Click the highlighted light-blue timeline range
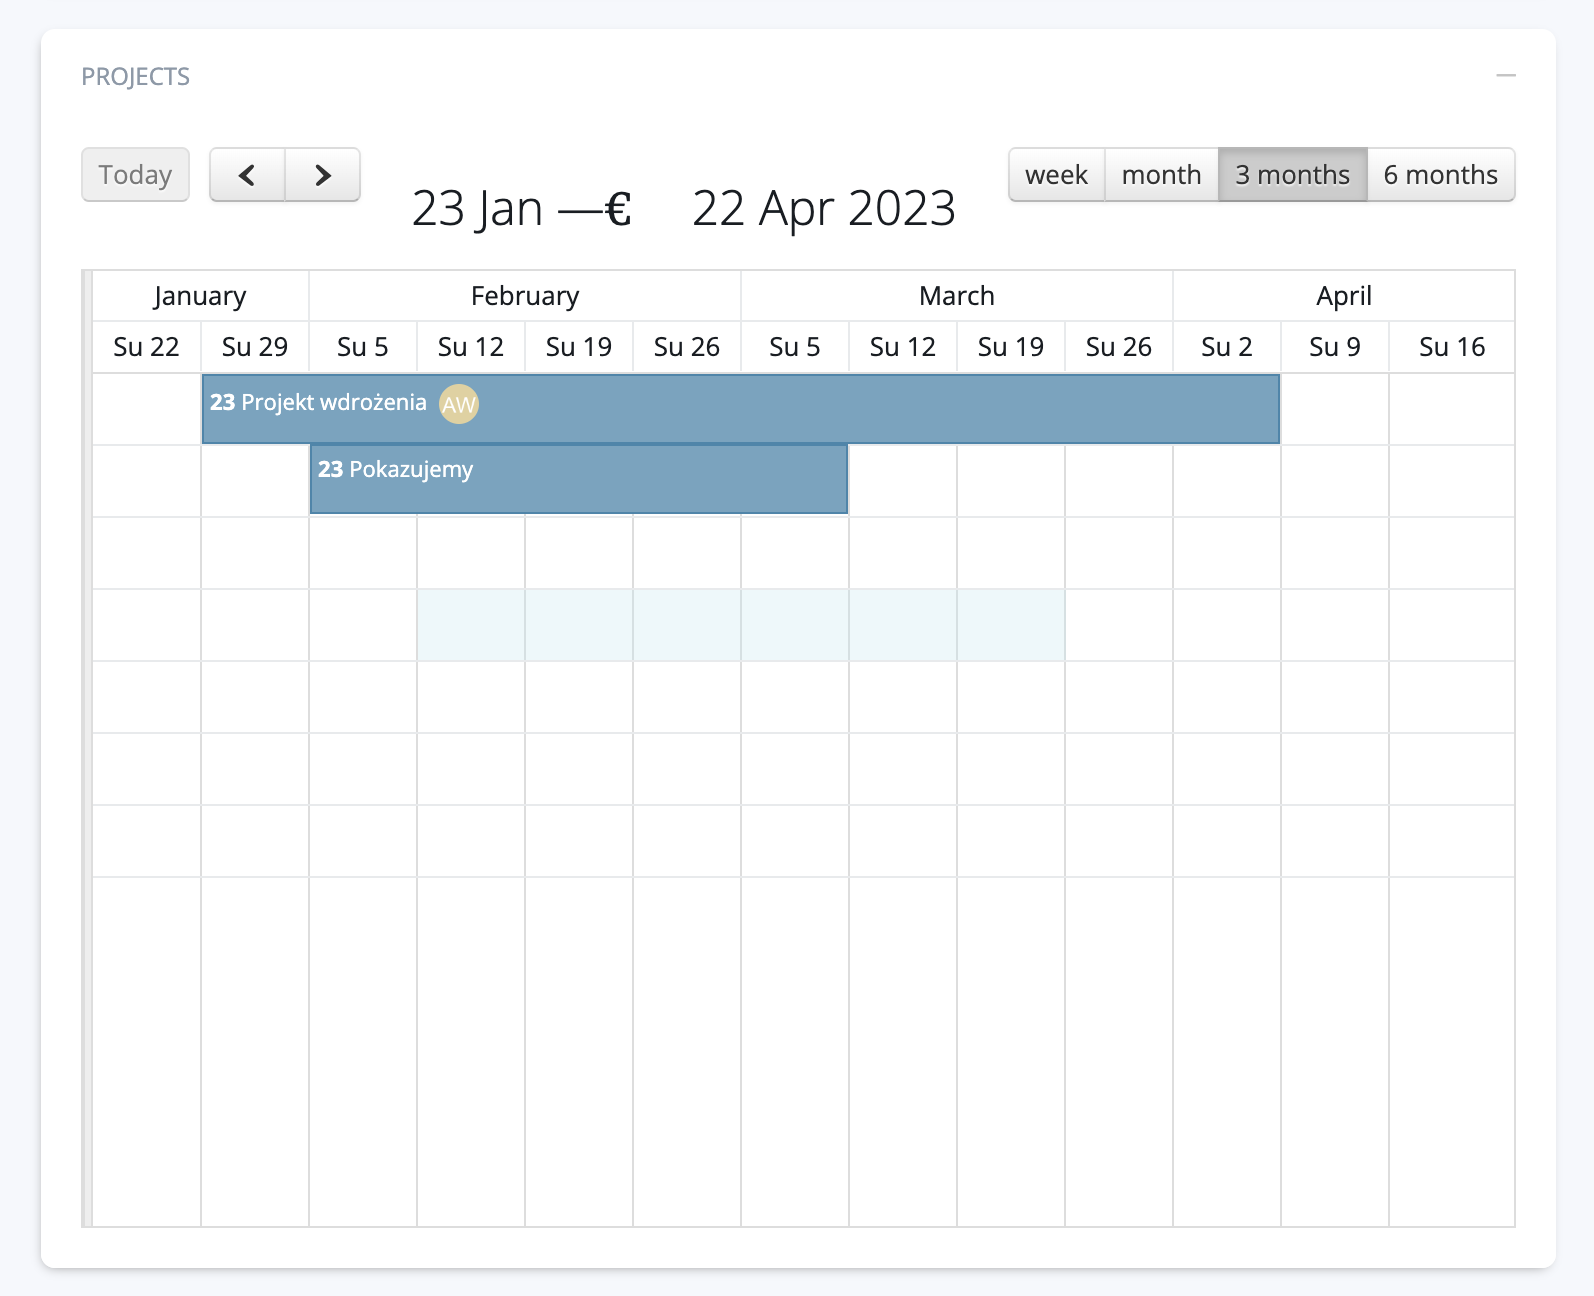 click(741, 625)
